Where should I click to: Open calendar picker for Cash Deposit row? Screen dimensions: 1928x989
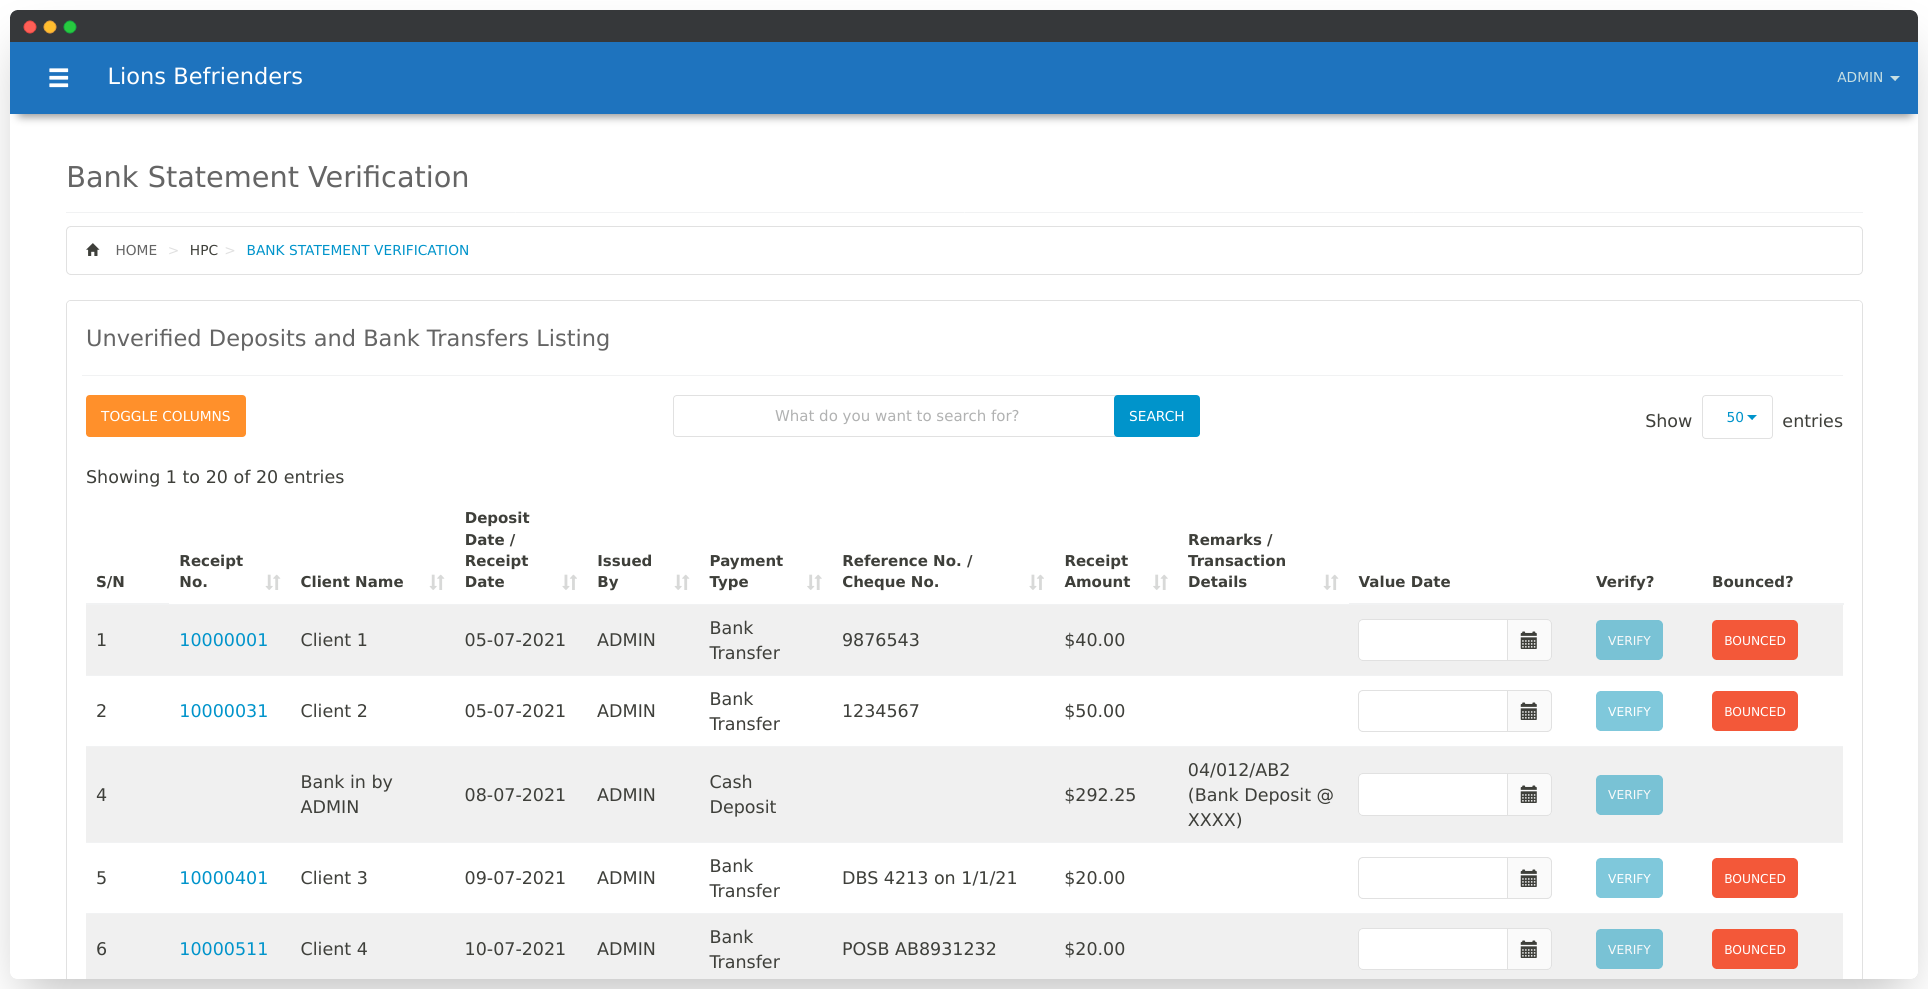coord(1528,795)
